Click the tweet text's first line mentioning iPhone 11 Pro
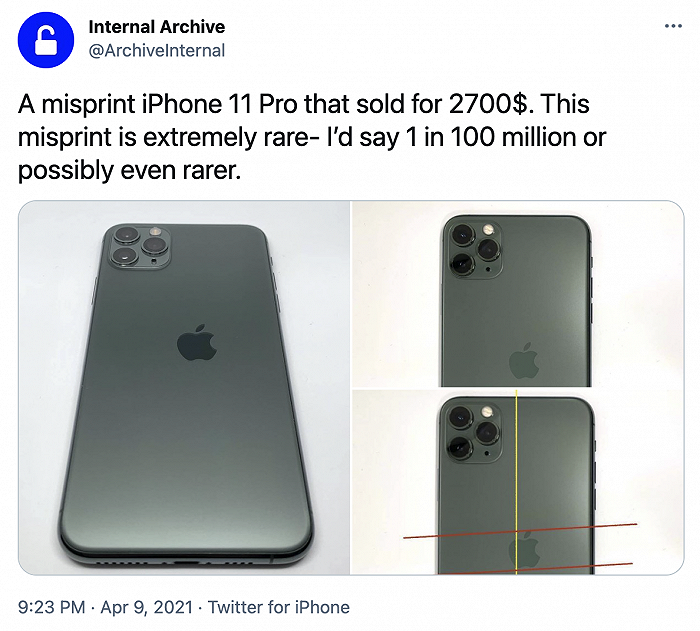 coord(304,104)
